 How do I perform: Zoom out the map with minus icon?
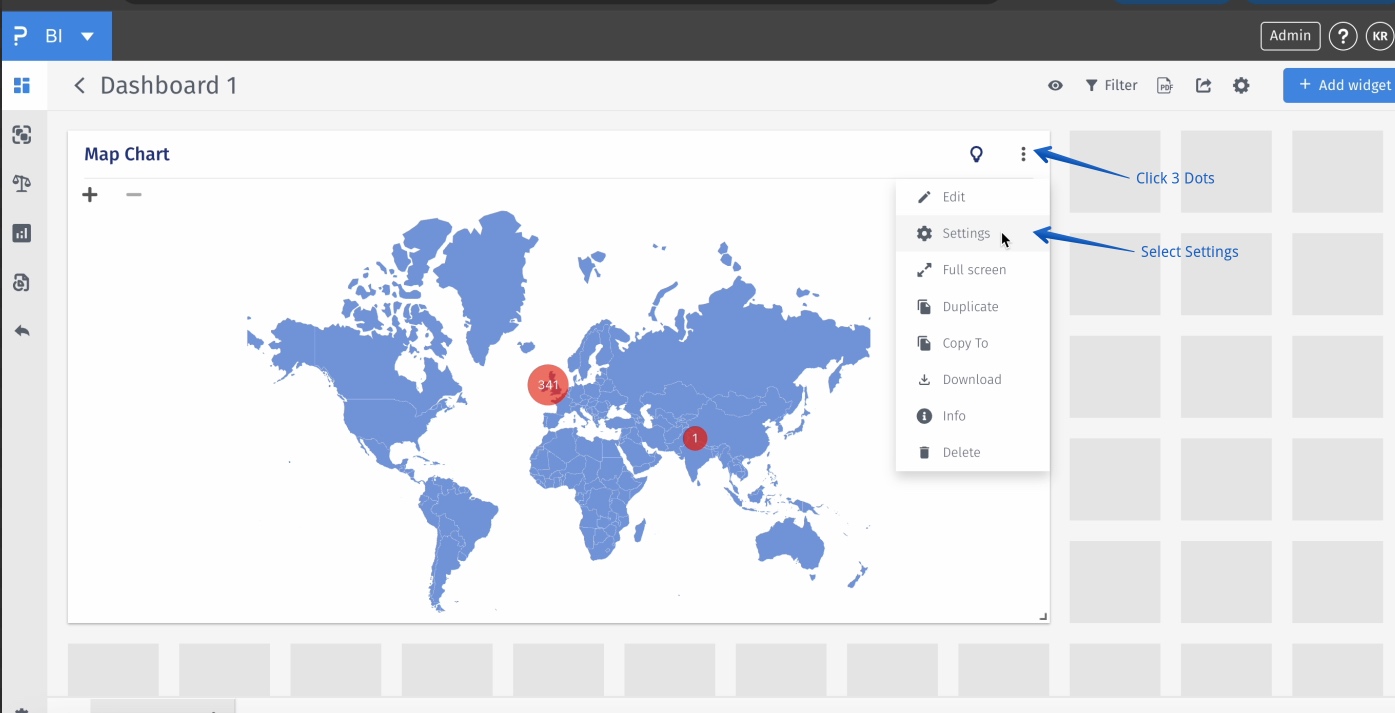click(134, 195)
